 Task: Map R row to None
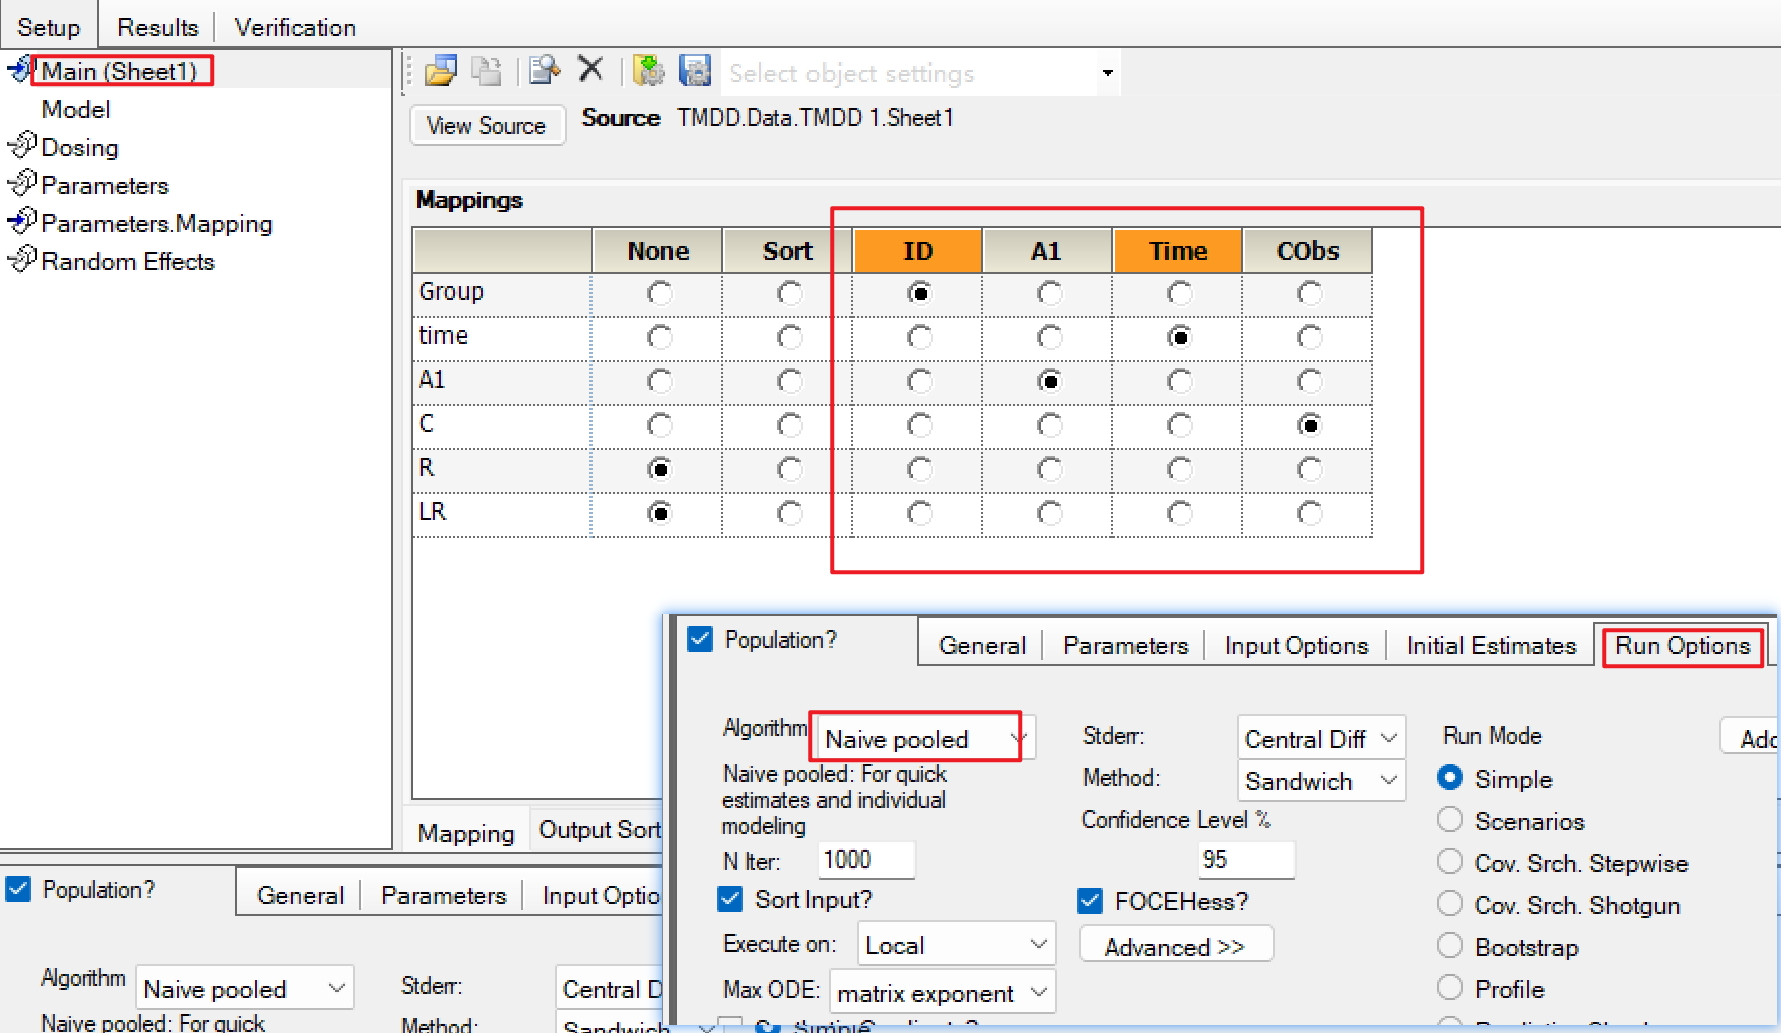pyautogui.click(x=659, y=469)
